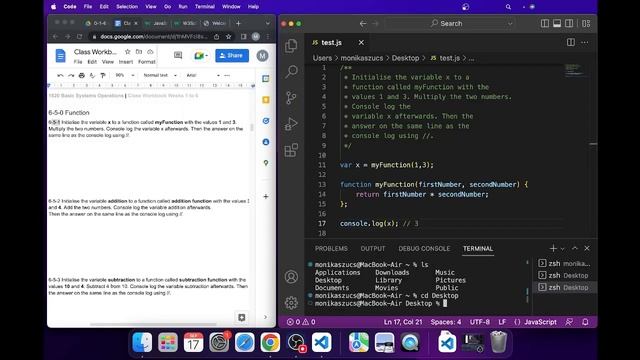Open the Format menu in Google Docs
The height and width of the screenshot is (360, 640).
pos(147,62)
